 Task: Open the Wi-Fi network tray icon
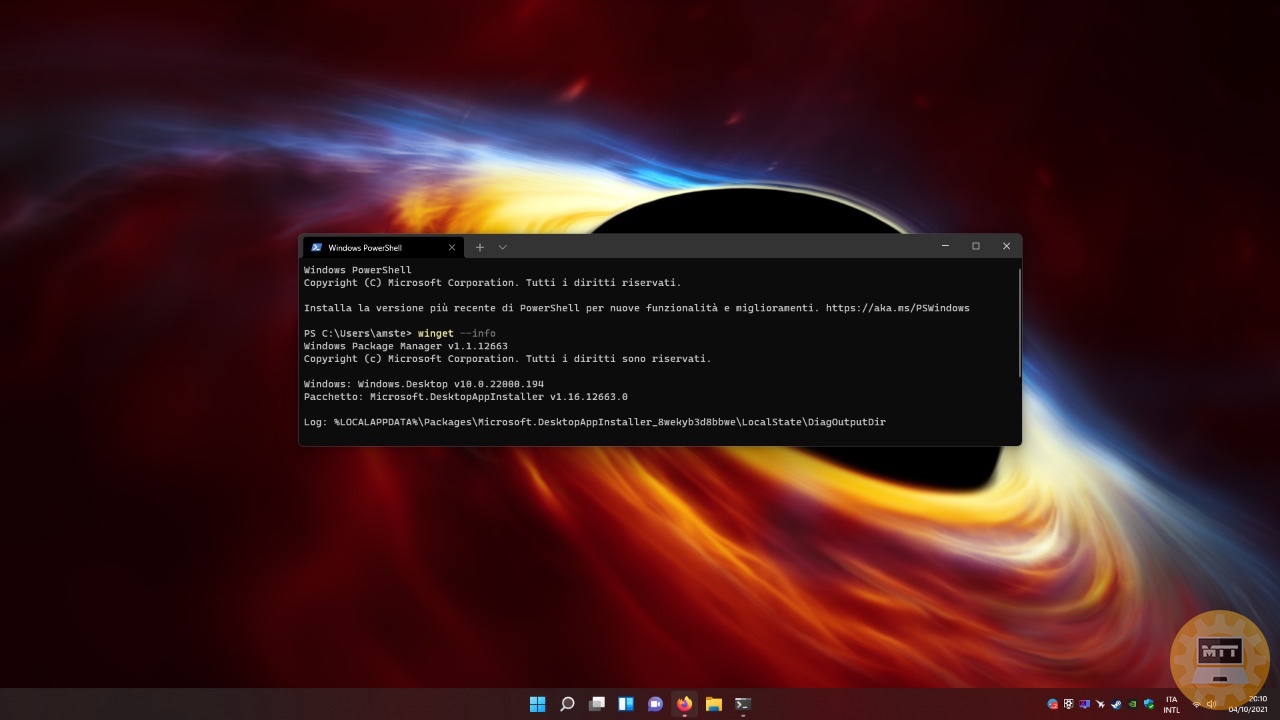point(1196,704)
